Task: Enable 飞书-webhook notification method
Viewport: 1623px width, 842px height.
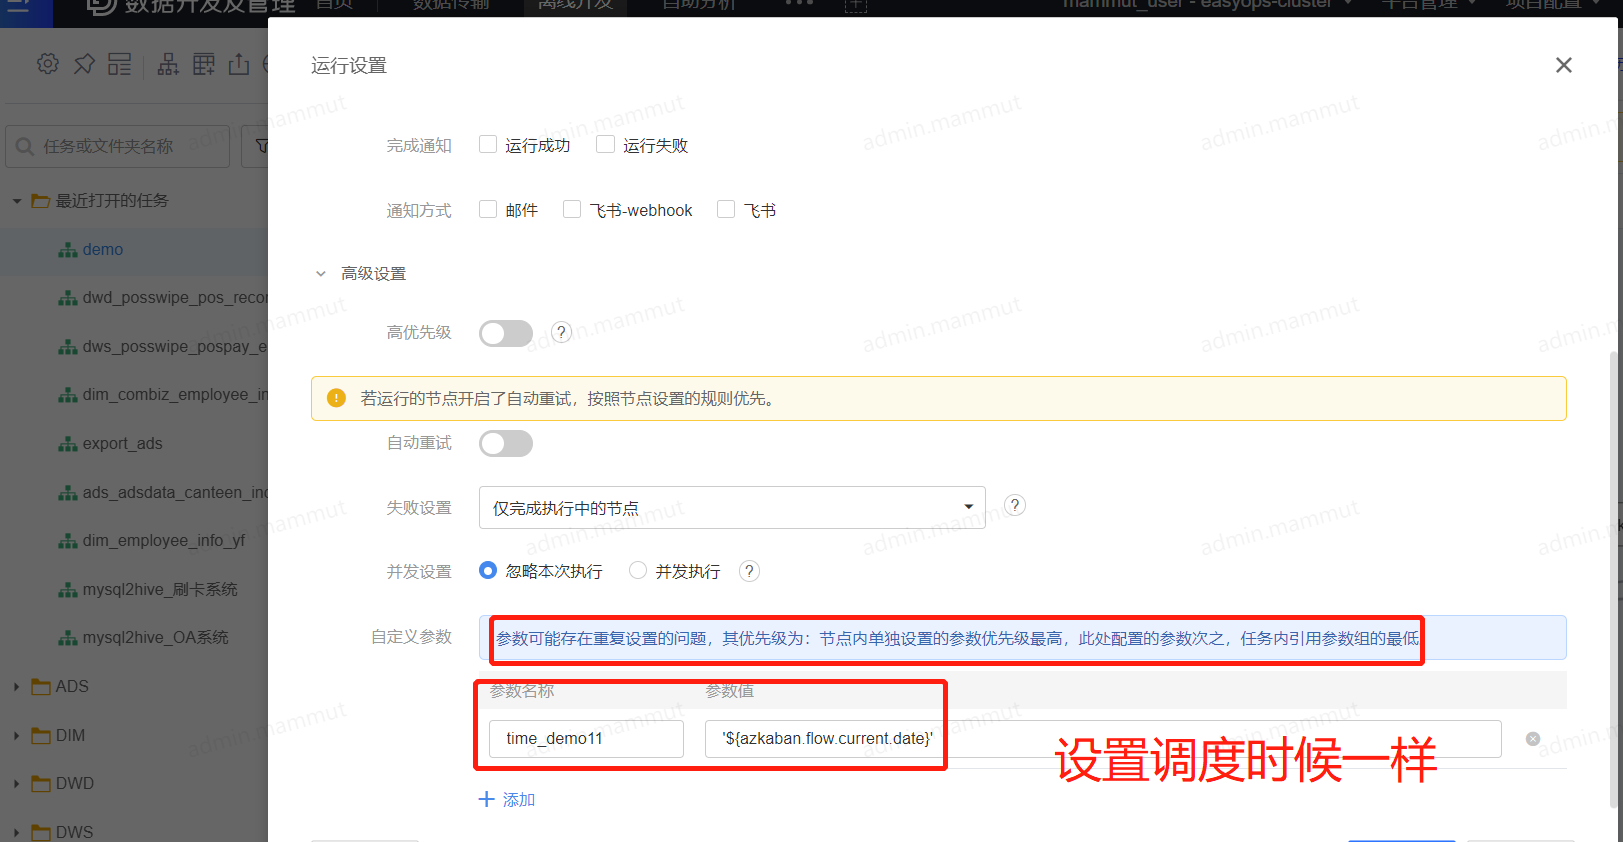Action: click(x=572, y=209)
